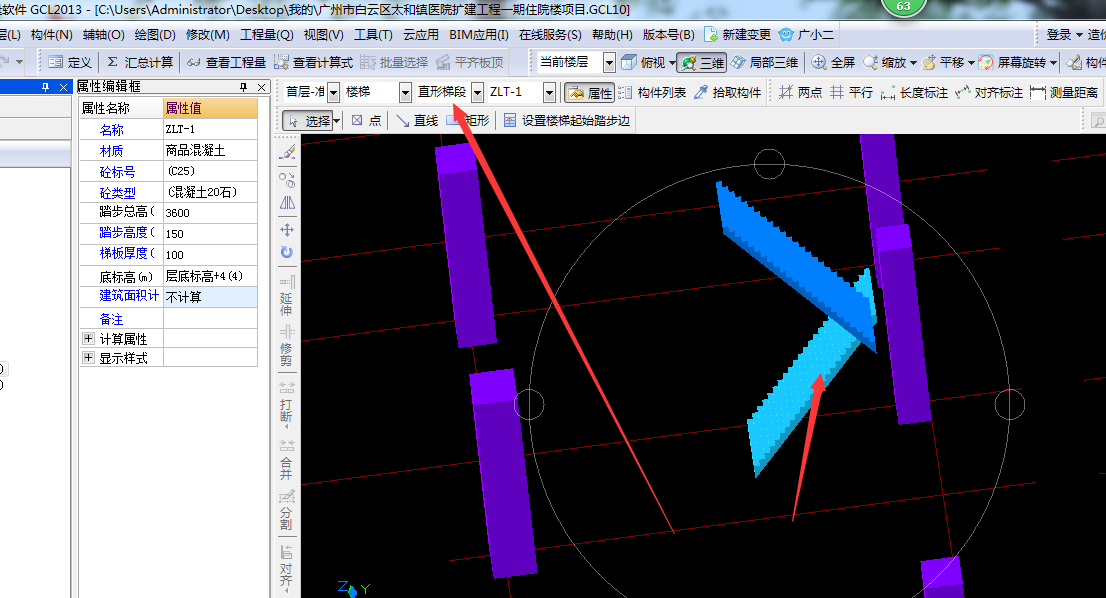1106x598 pixels.
Task: Edit 踏步高度 value 150
Action: pyautogui.click(x=210, y=234)
